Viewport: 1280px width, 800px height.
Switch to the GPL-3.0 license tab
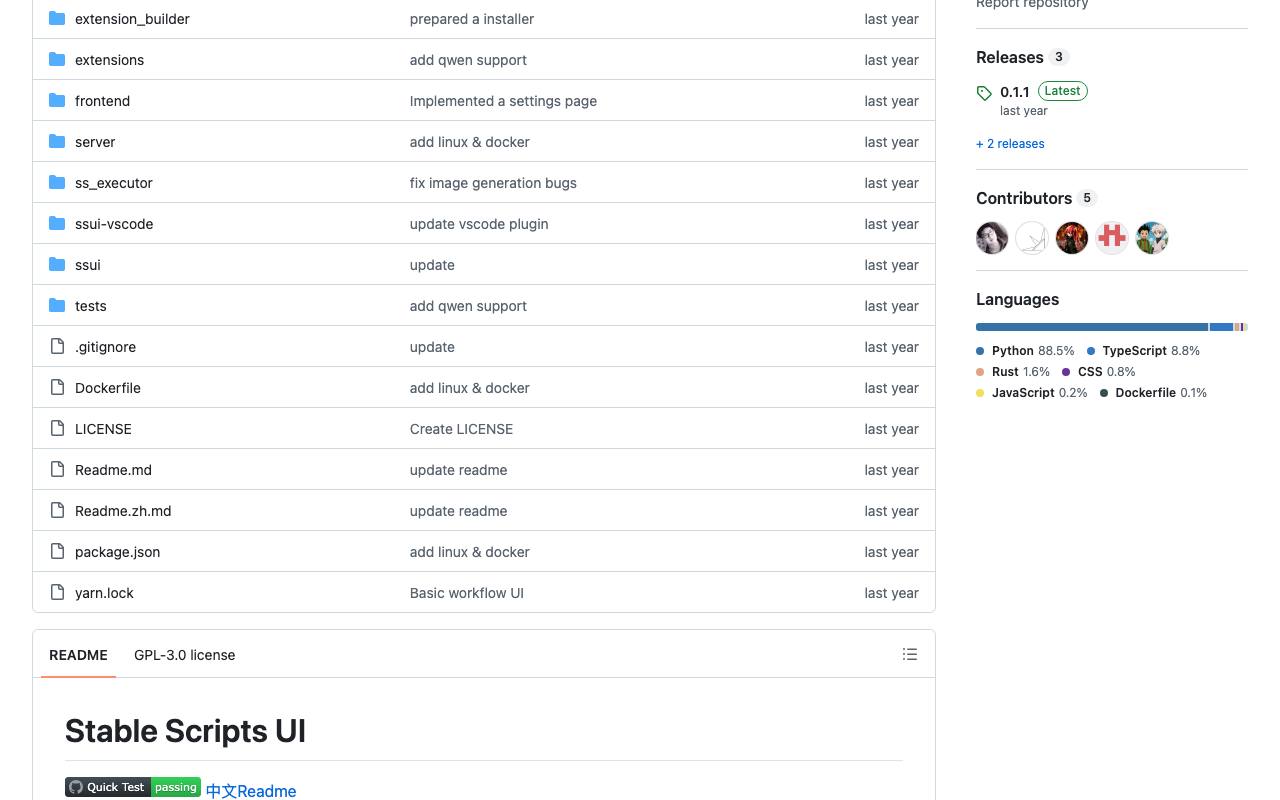[x=185, y=655]
